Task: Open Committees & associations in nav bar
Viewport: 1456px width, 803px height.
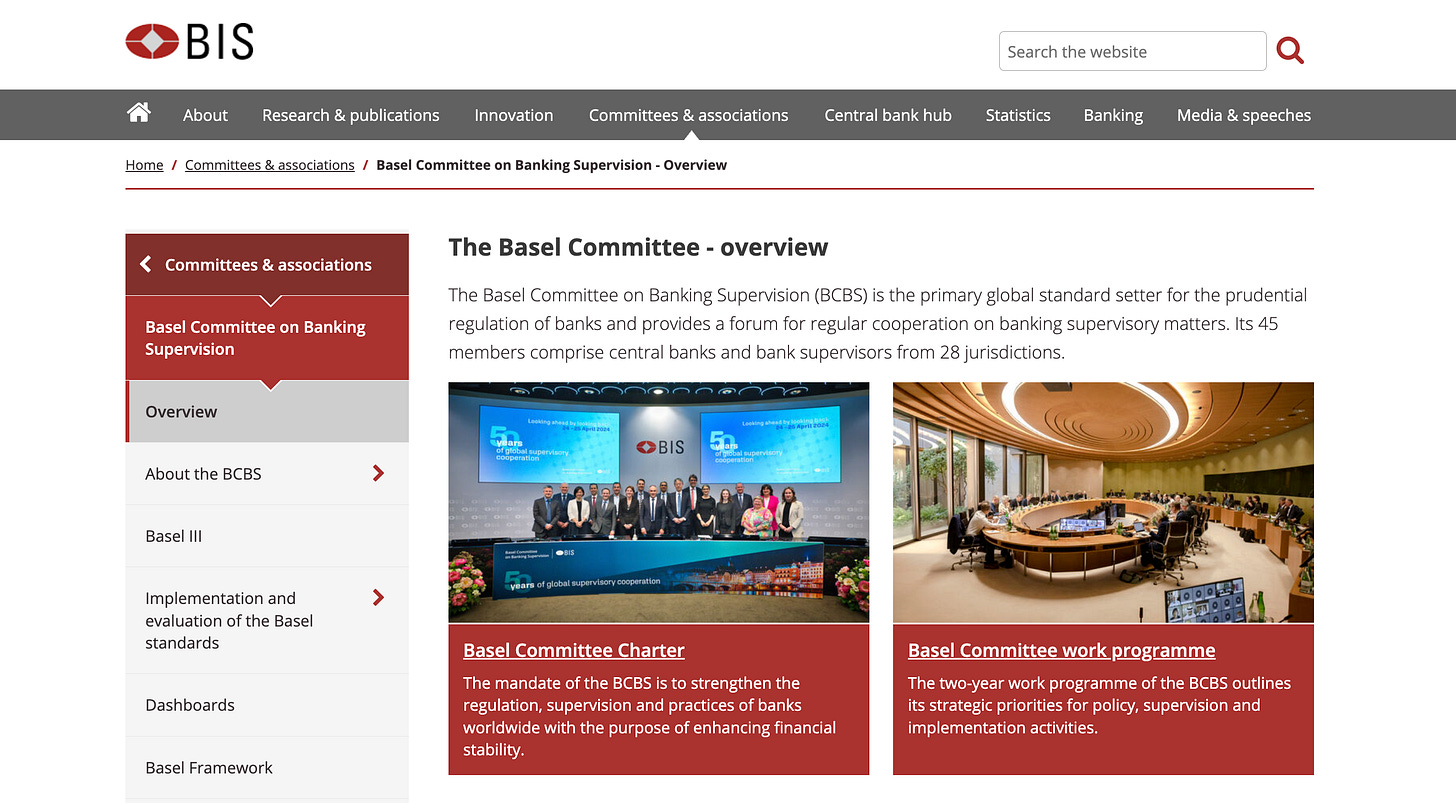Action: click(688, 115)
